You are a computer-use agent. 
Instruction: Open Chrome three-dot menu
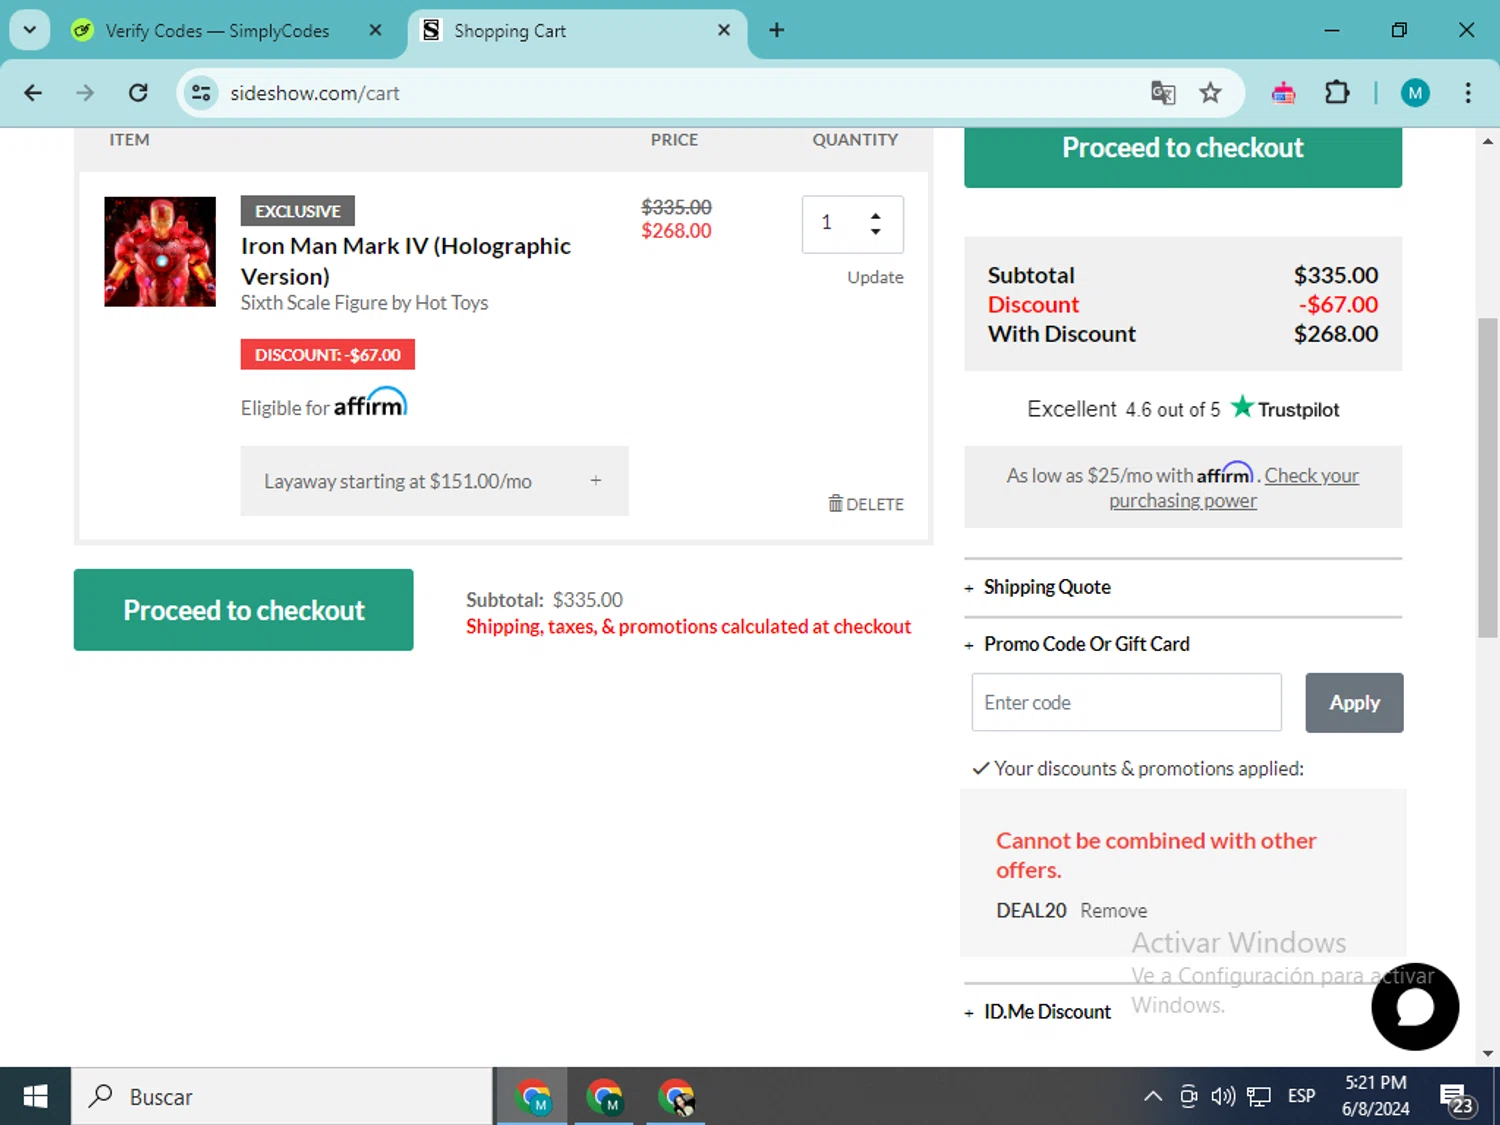click(1468, 93)
